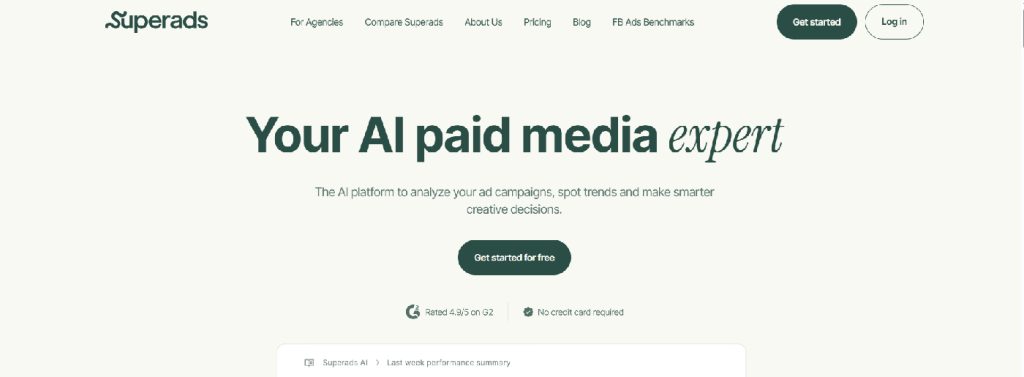Click the Rated 4.9/5 on G2 text

pyautogui.click(x=459, y=312)
